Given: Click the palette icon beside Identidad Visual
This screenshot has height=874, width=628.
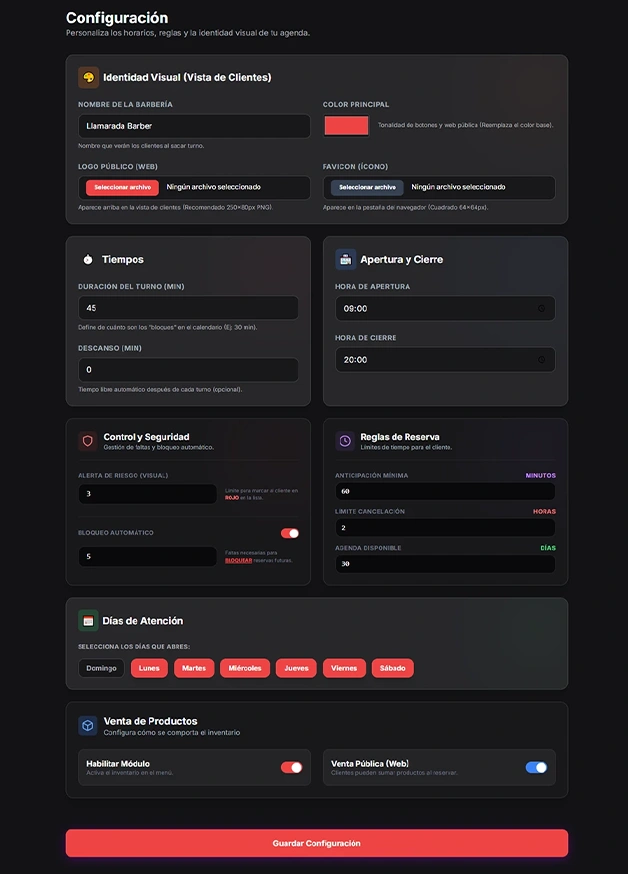Looking at the screenshot, I should pyautogui.click(x=88, y=77).
